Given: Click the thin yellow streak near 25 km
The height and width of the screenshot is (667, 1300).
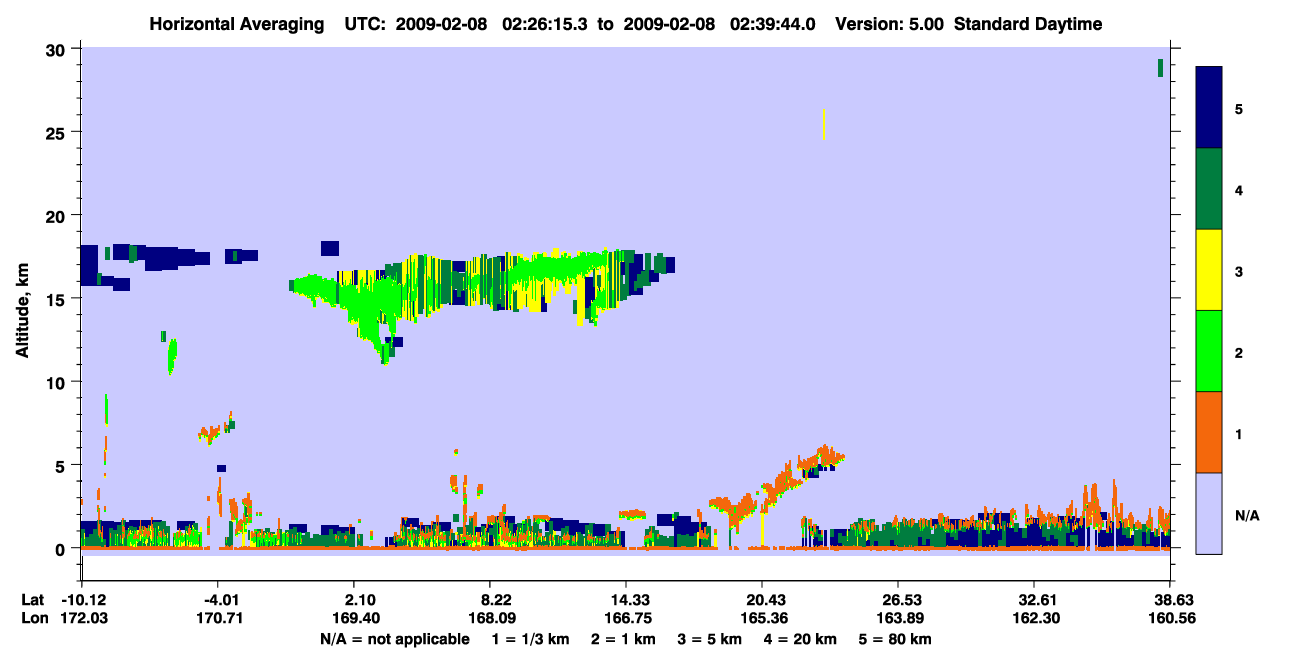Looking at the screenshot, I should click(x=824, y=124).
